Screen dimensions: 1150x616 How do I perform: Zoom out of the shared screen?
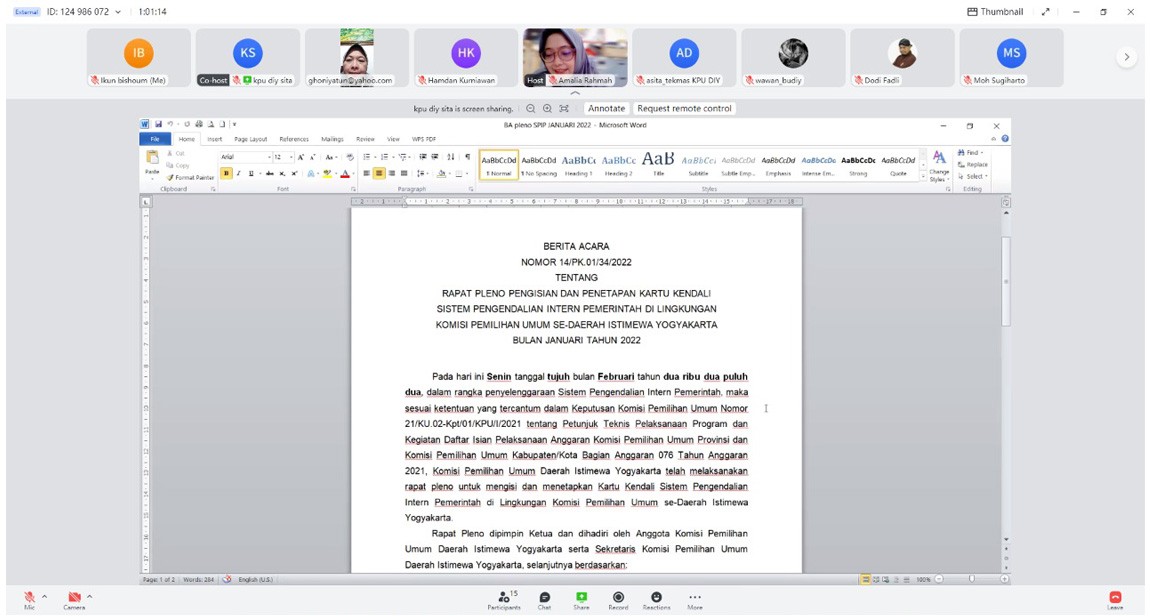[x=531, y=108]
